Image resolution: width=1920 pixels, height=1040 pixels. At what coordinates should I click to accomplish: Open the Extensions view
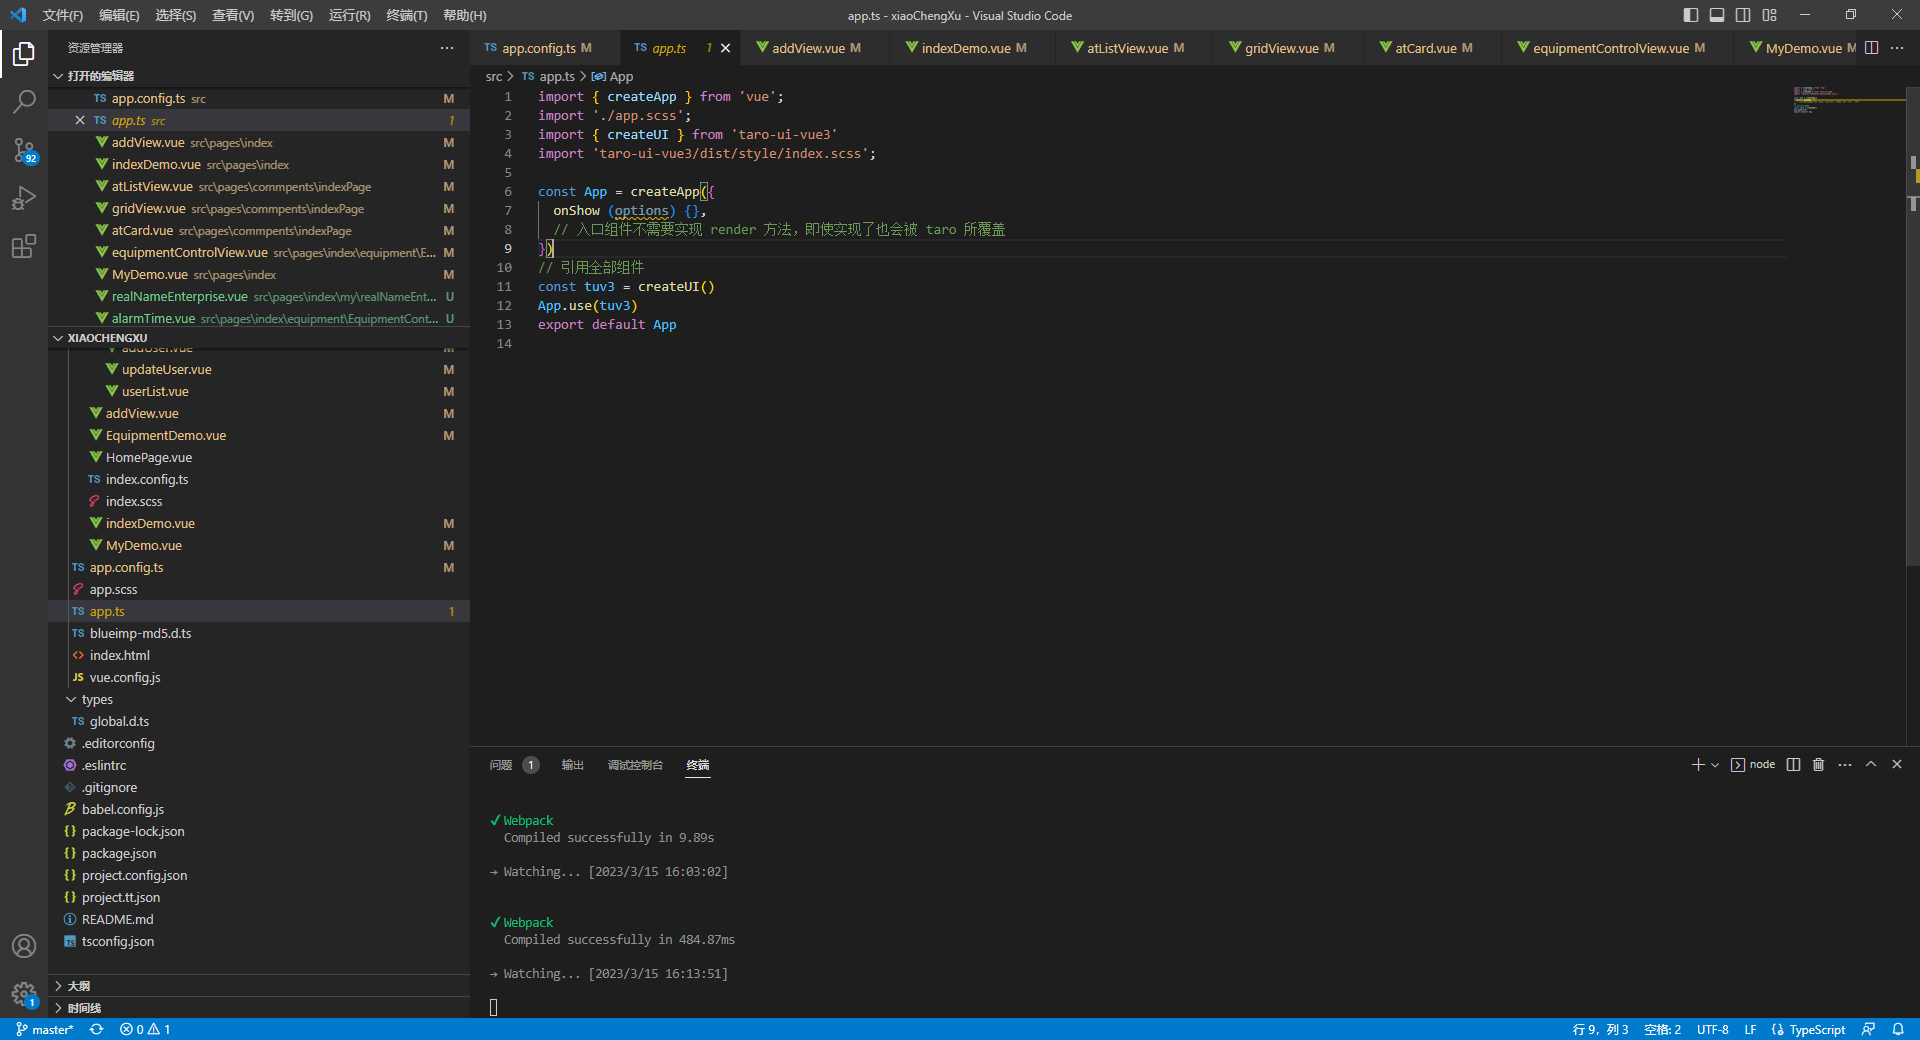click(24, 247)
